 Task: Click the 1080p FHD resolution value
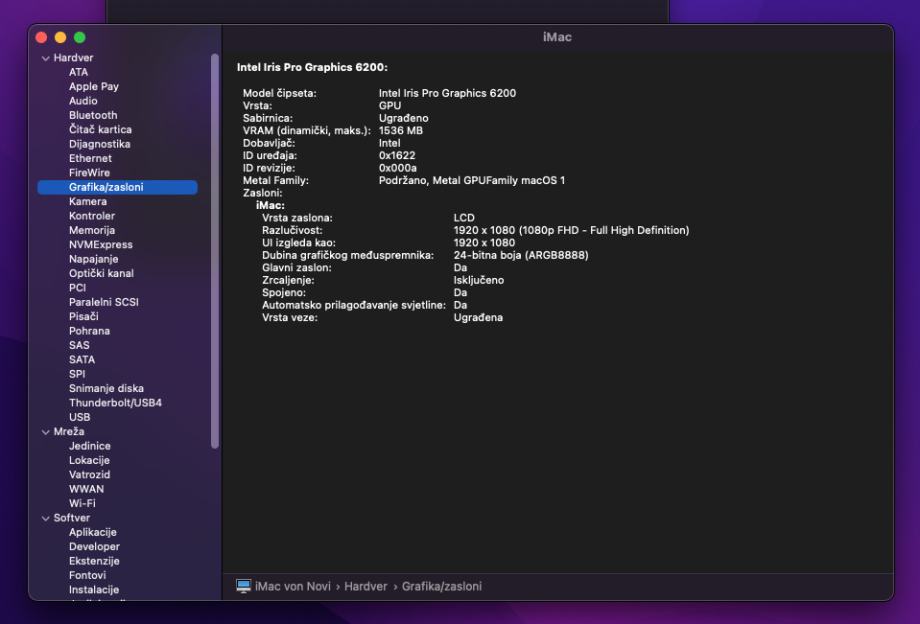(x=571, y=230)
